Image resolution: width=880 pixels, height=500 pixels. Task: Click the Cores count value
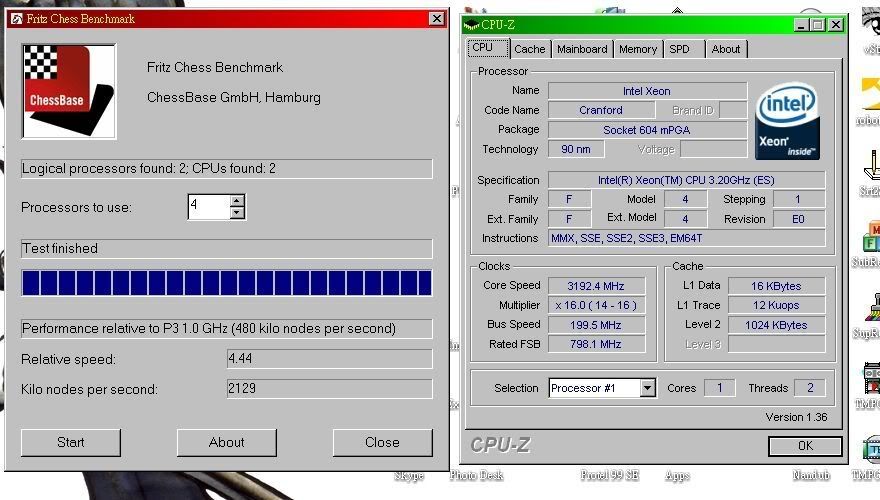point(719,388)
